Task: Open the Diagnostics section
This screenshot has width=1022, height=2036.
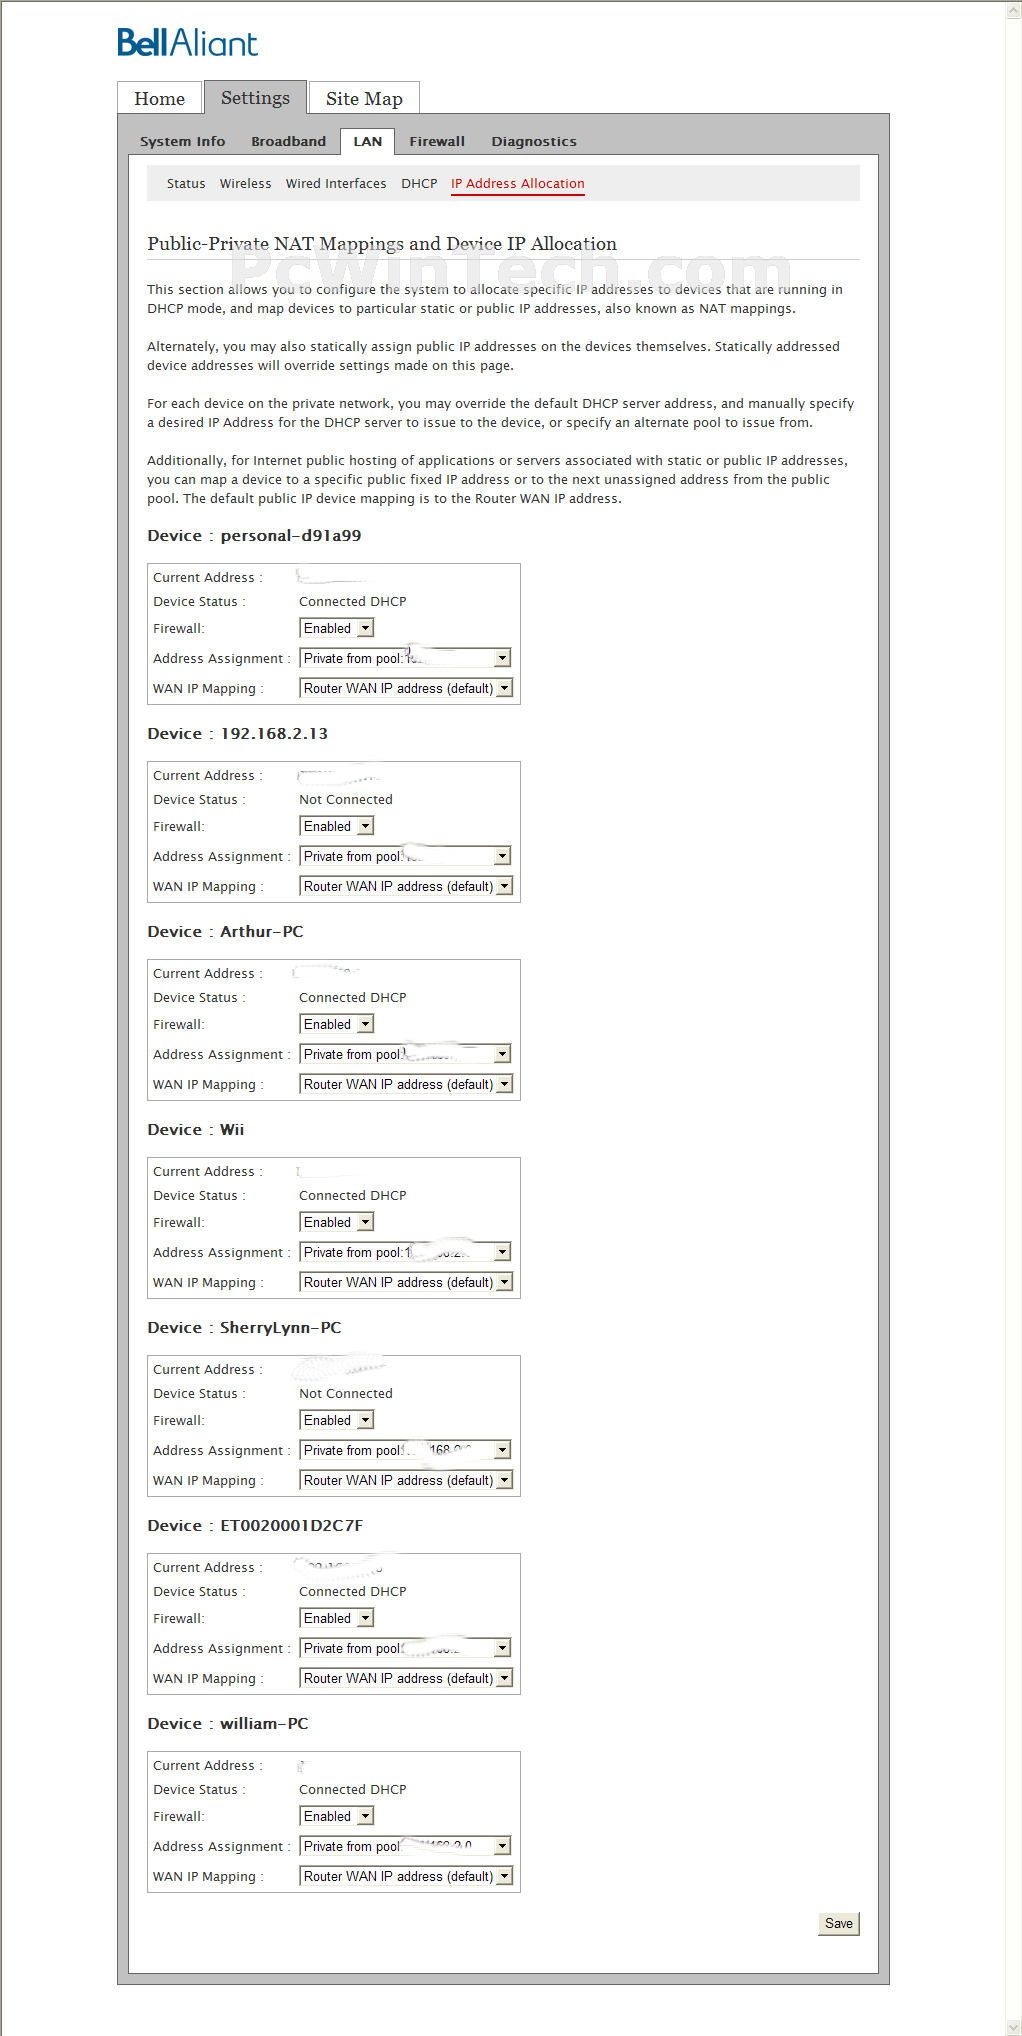Action: (534, 141)
